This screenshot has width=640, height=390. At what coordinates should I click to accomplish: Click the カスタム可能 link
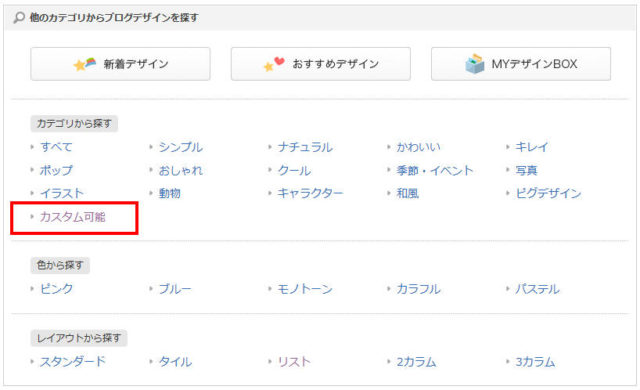click(x=73, y=217)
